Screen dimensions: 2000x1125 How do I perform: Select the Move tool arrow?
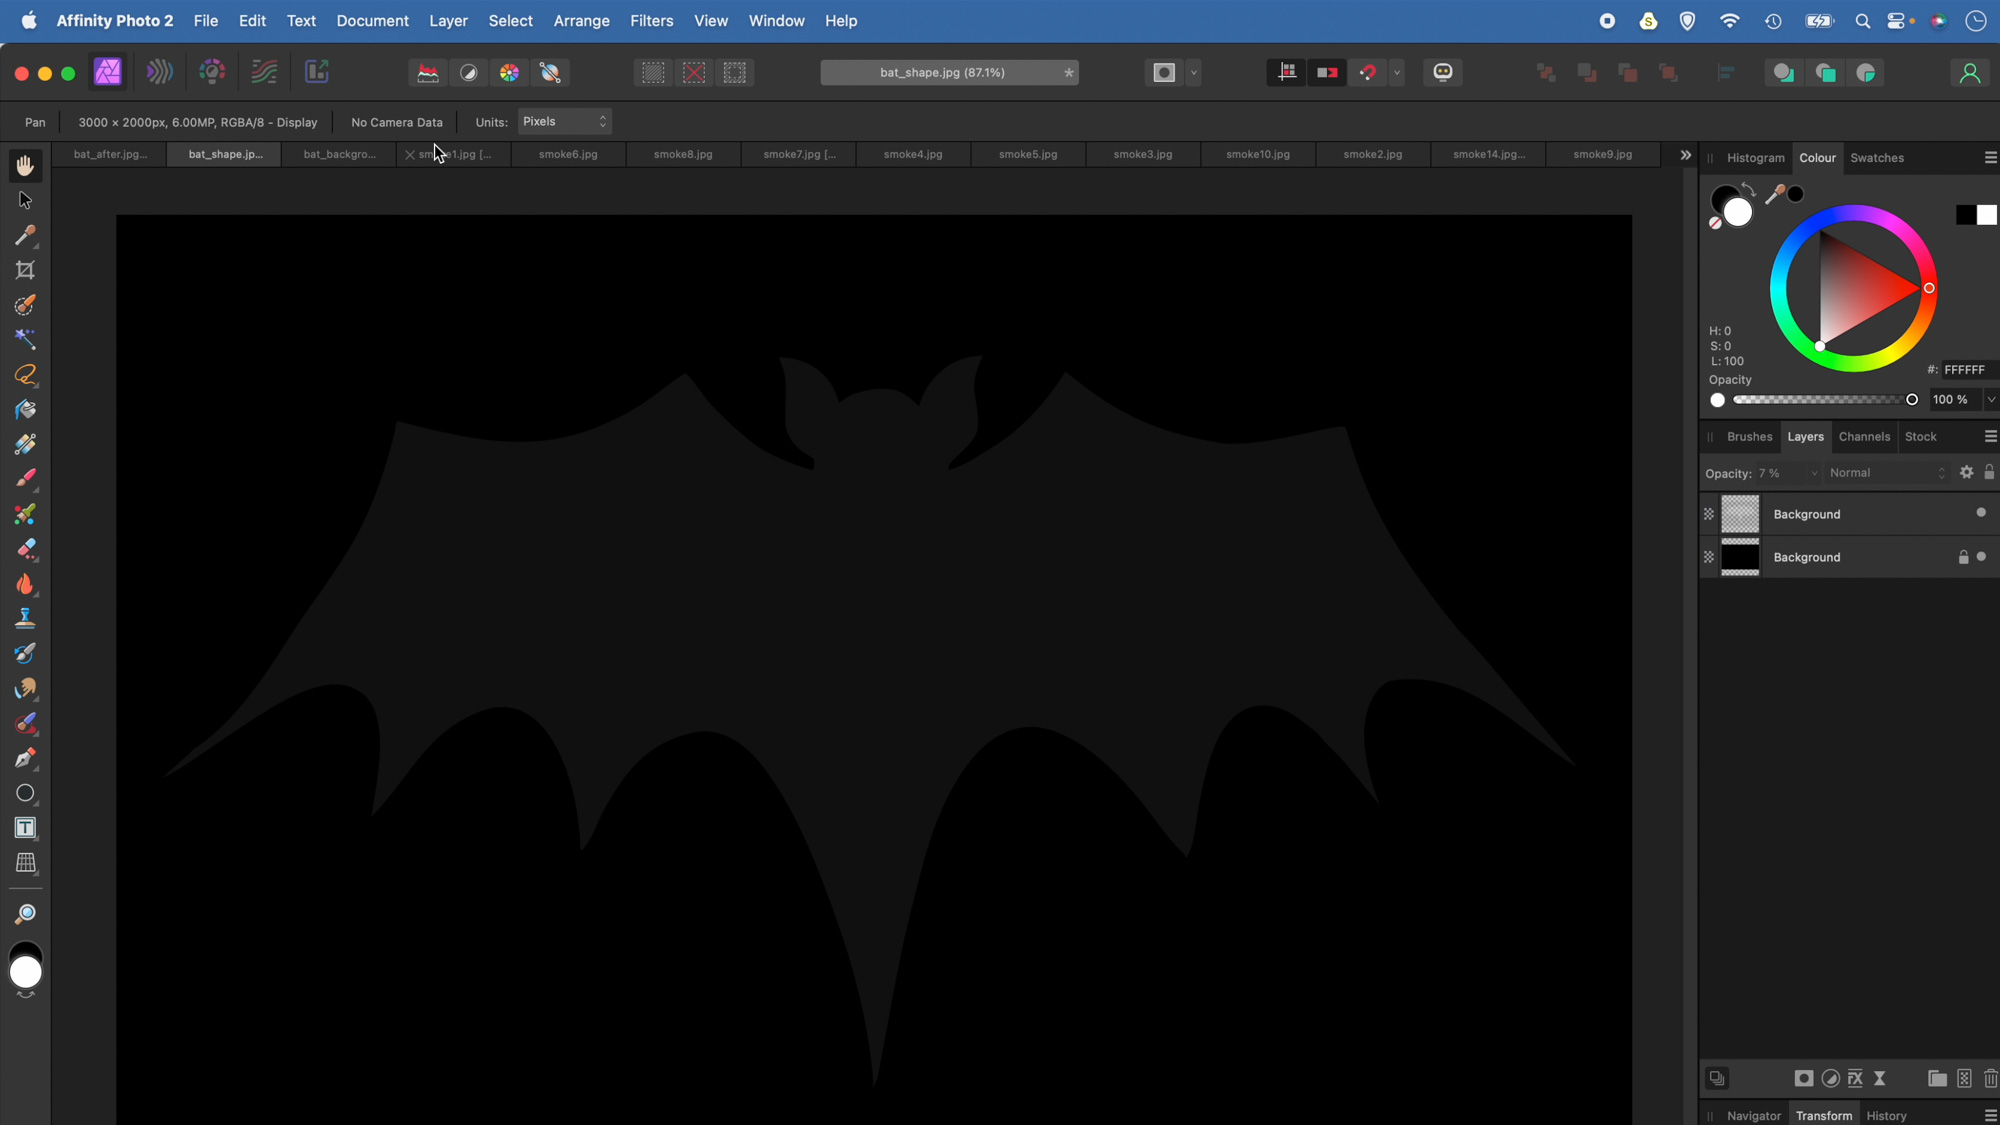point(25,201)
